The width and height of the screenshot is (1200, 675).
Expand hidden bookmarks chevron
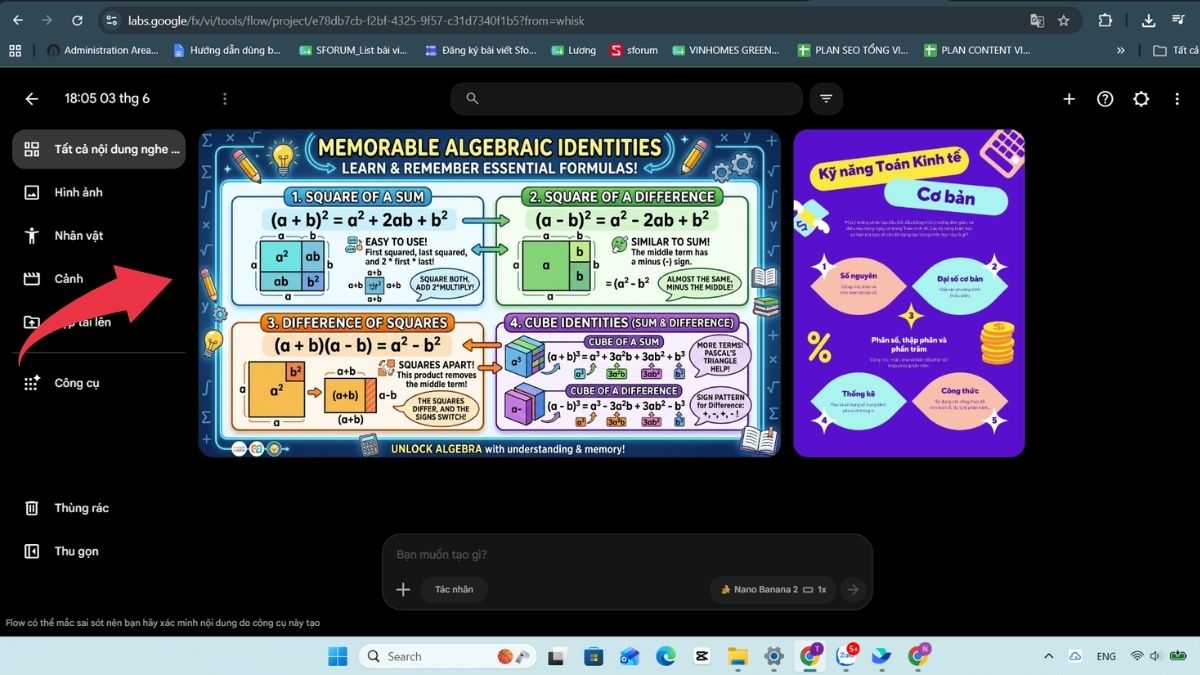pyautogui.click(x=1120, y=50)
